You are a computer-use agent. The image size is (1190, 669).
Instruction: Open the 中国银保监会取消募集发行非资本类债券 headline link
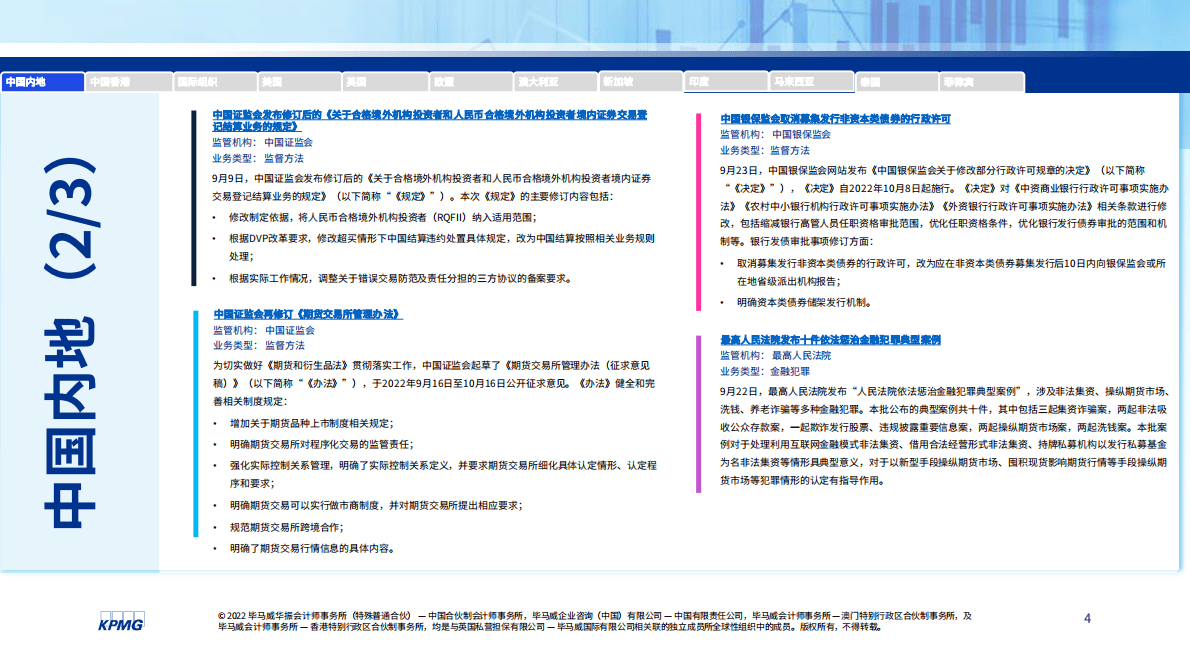click(x=835, y=118)
